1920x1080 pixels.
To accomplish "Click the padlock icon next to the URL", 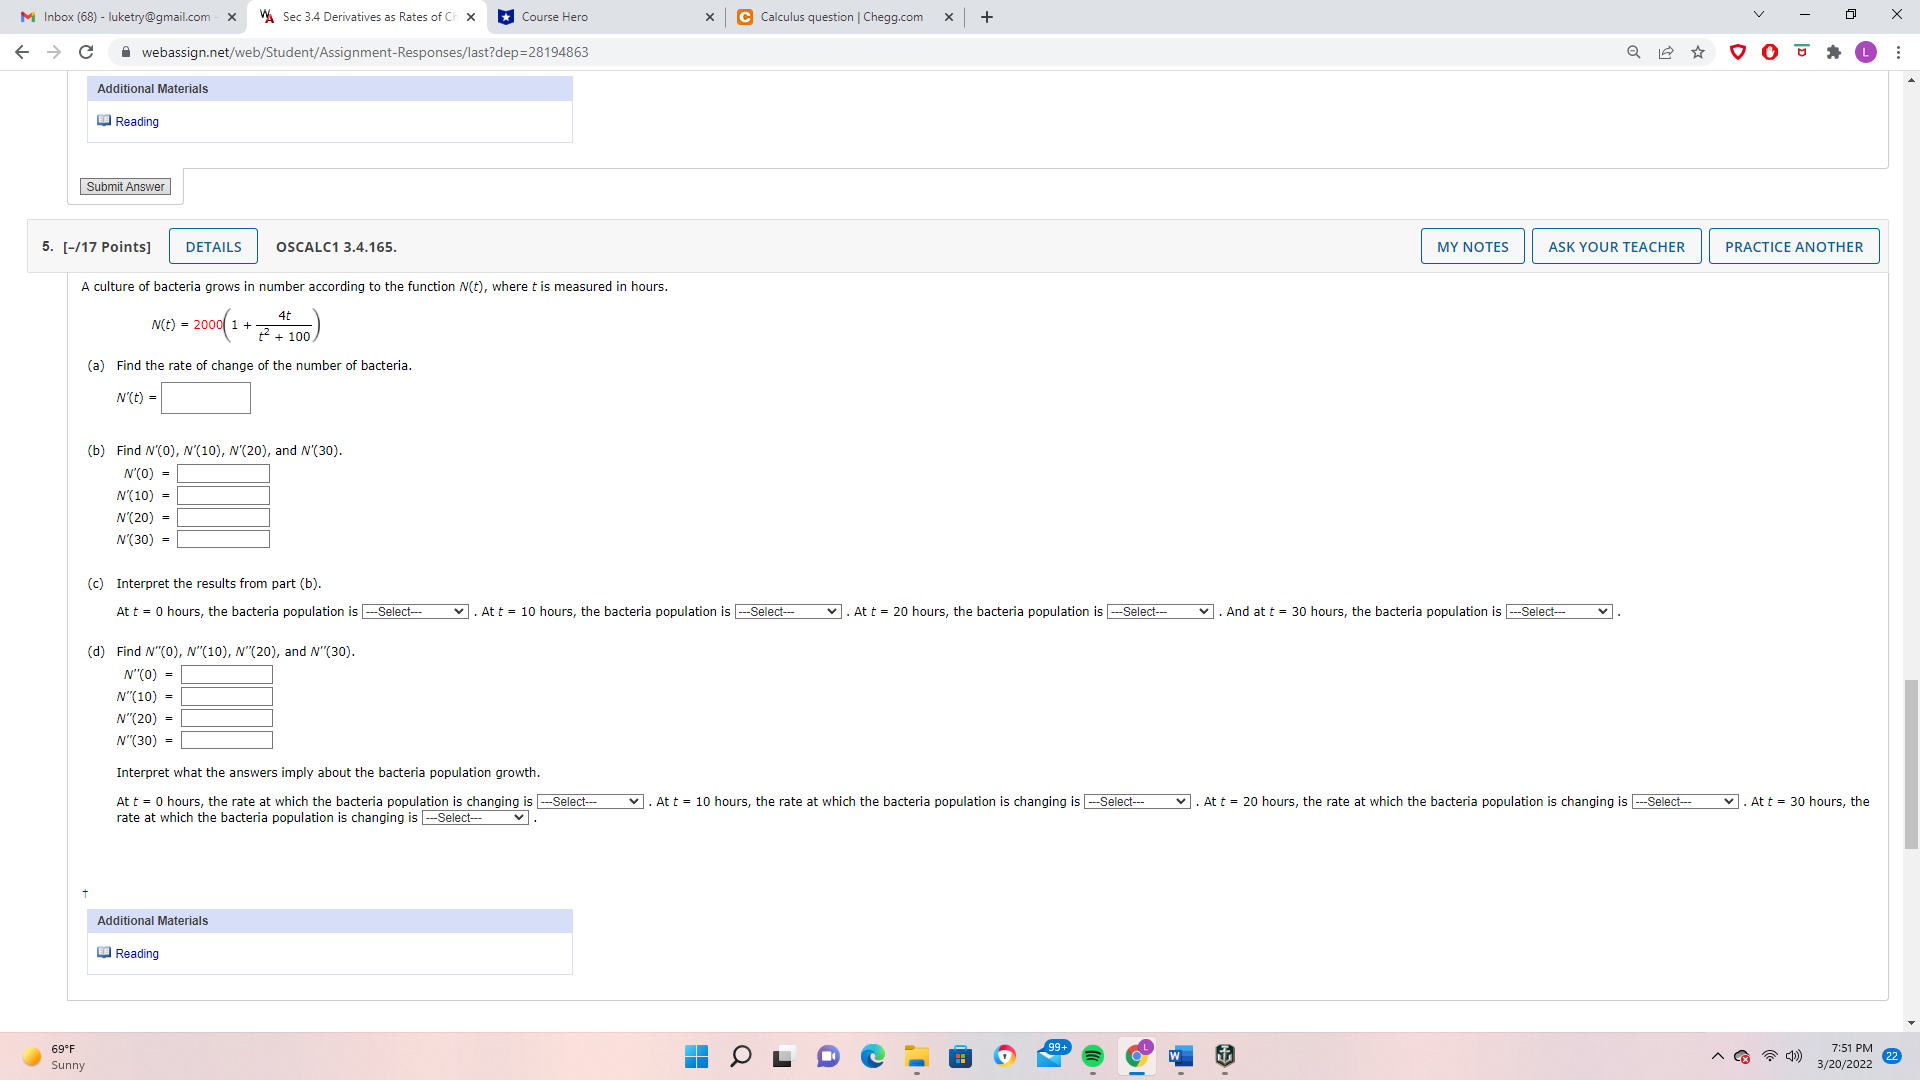I will click(126, 52).
